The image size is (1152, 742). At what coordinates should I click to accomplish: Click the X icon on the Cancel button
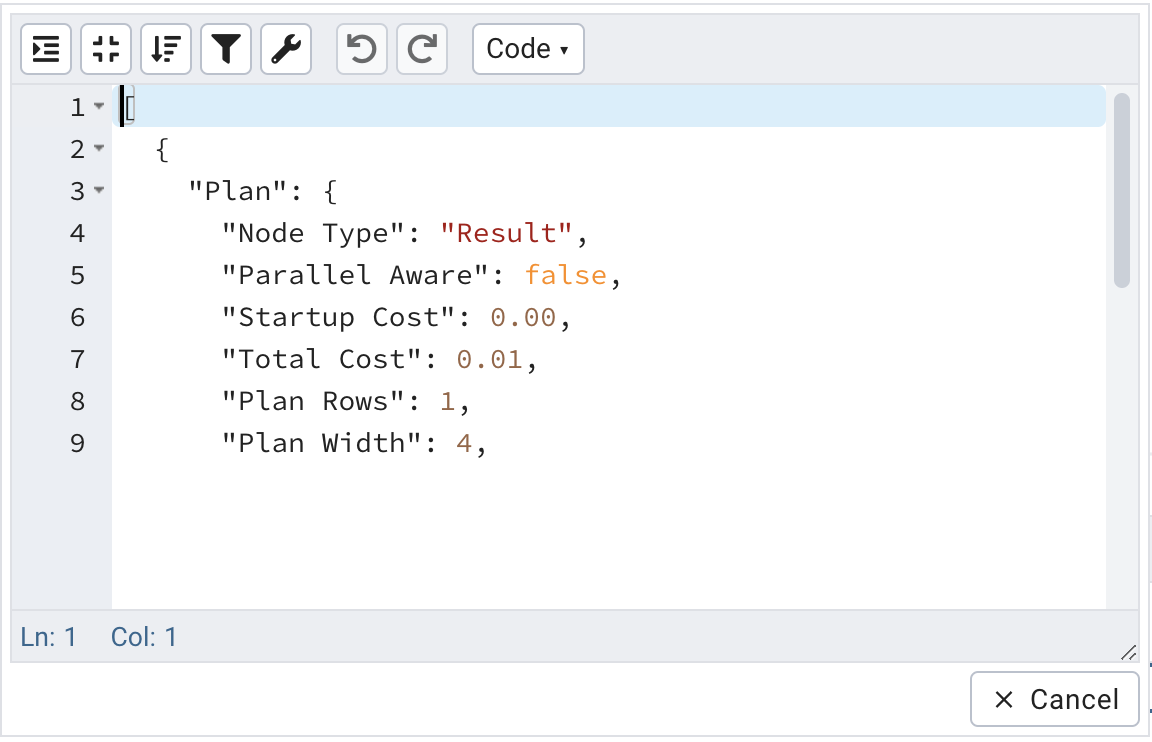(x=1004, y=700)
